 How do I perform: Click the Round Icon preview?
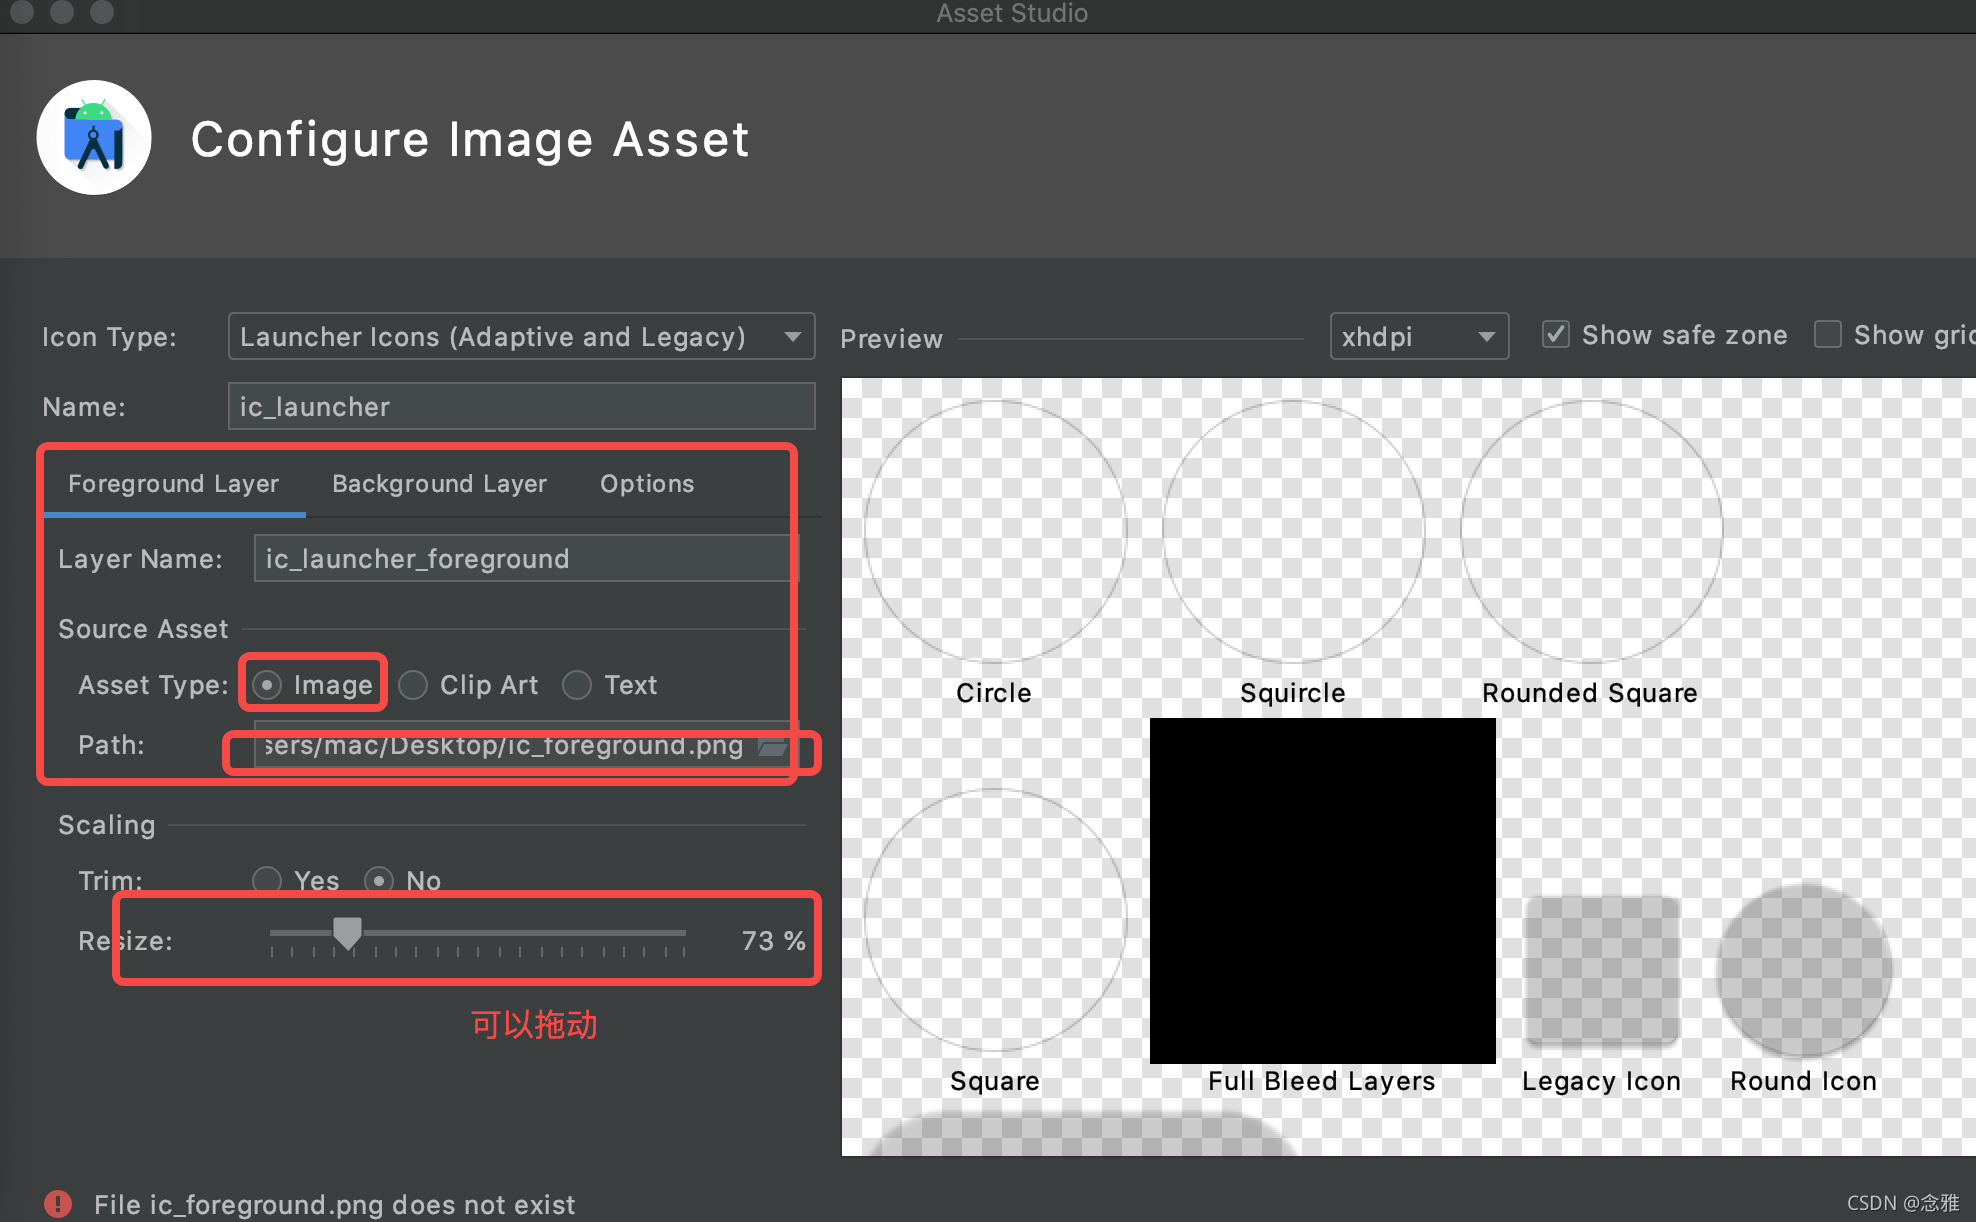[x=1804, y=971]
